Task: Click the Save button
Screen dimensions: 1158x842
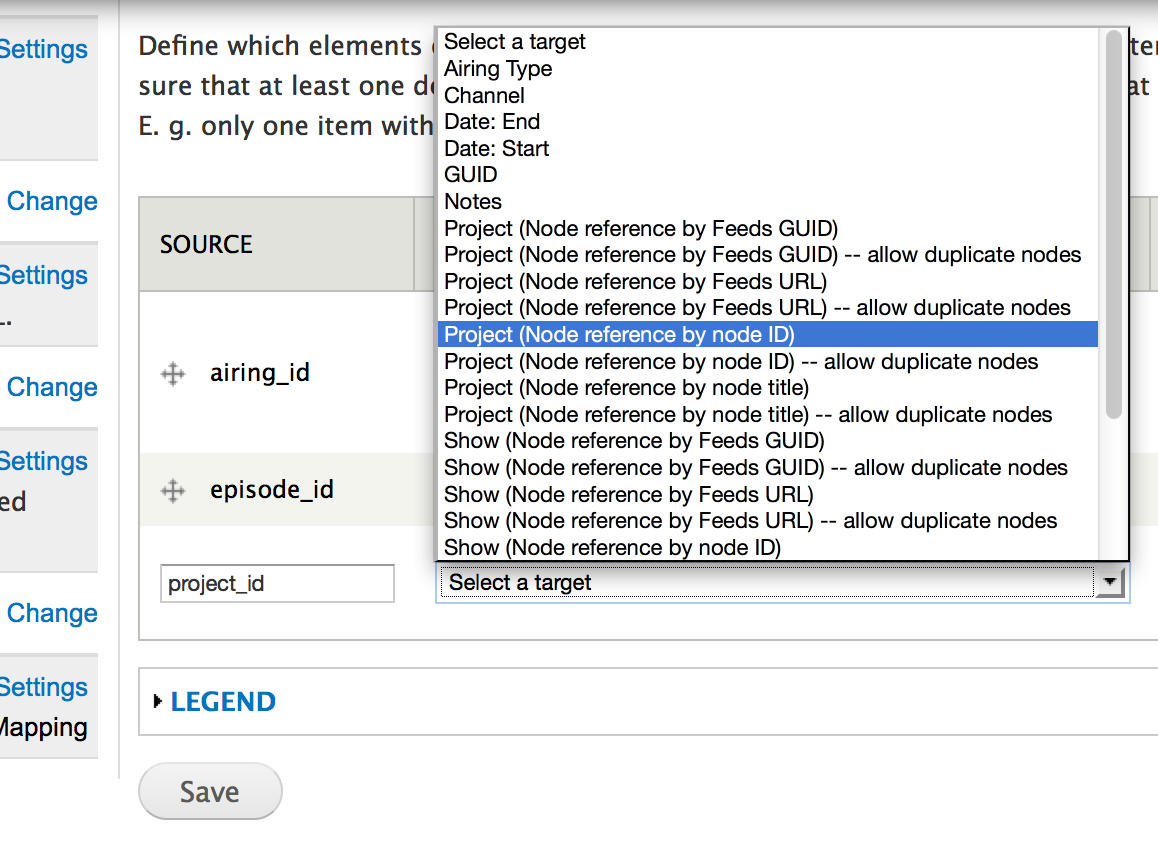Action: pos(210,792)
